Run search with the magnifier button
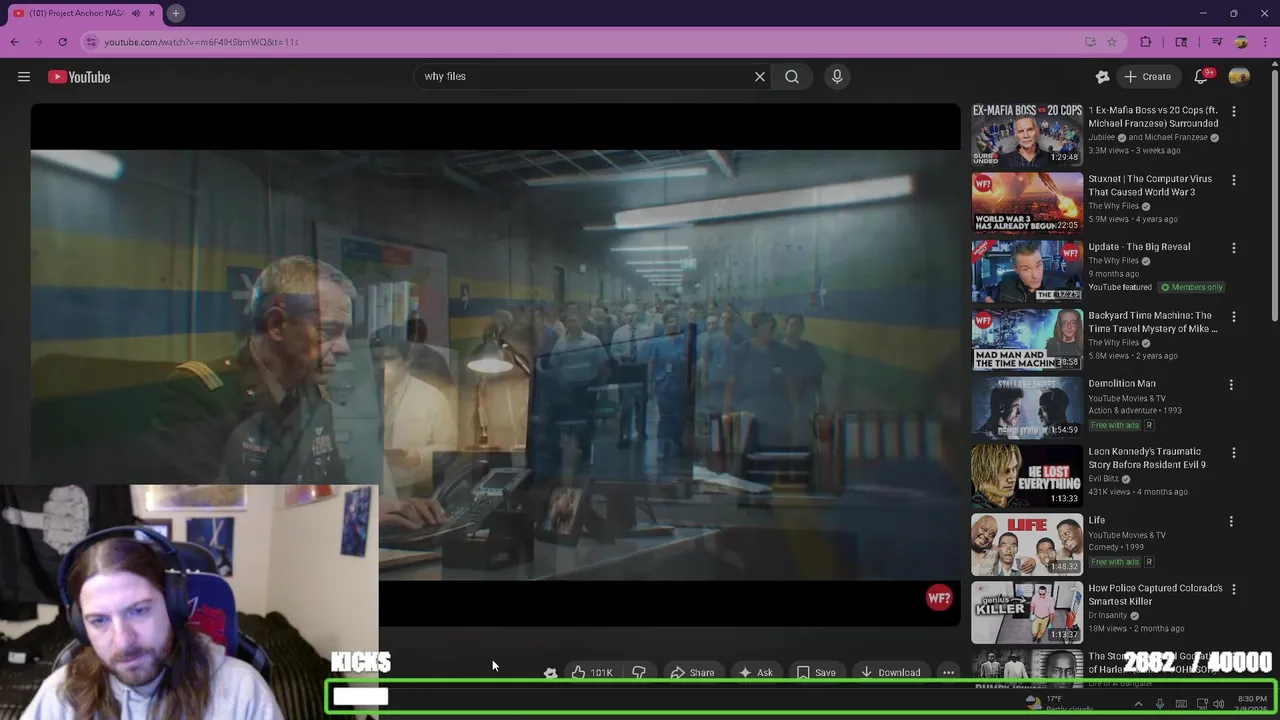Viewport: 1280px width, 720px height. click(x=792, y=76)
